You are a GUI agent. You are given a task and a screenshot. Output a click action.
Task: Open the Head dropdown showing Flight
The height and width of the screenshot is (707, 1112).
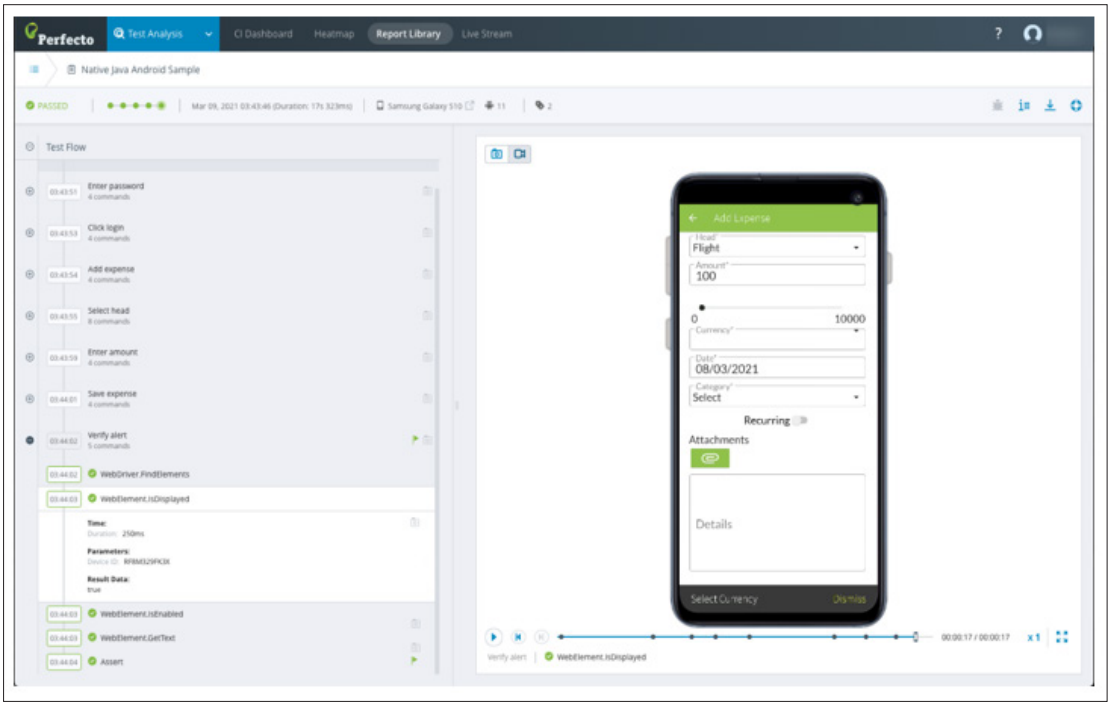pyautogui.click(x=777, y=246)
